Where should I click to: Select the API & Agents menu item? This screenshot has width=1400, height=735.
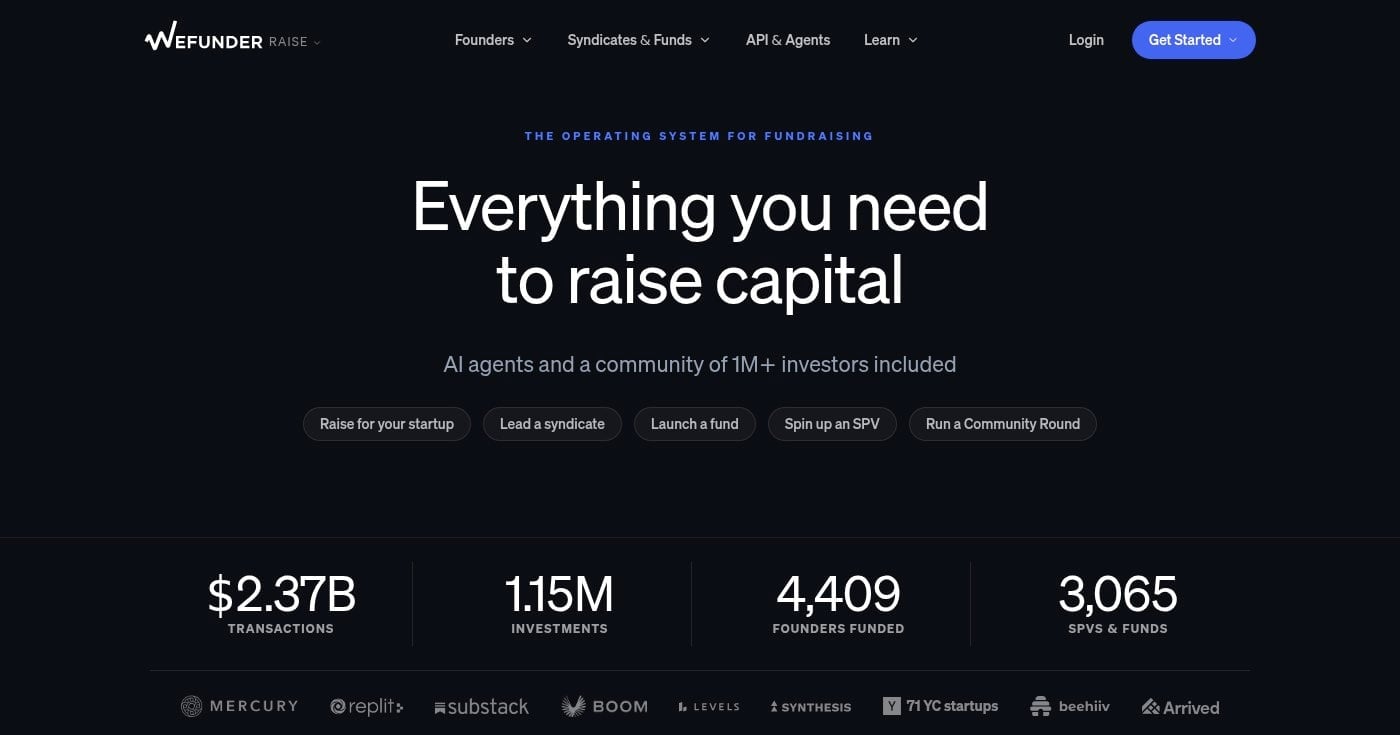pos(787,40)
